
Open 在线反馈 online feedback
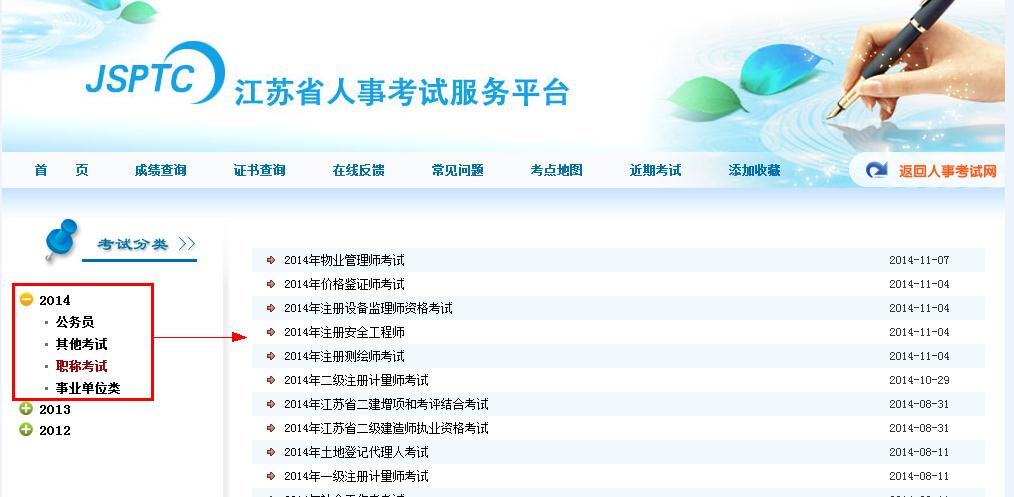[358, 171]
